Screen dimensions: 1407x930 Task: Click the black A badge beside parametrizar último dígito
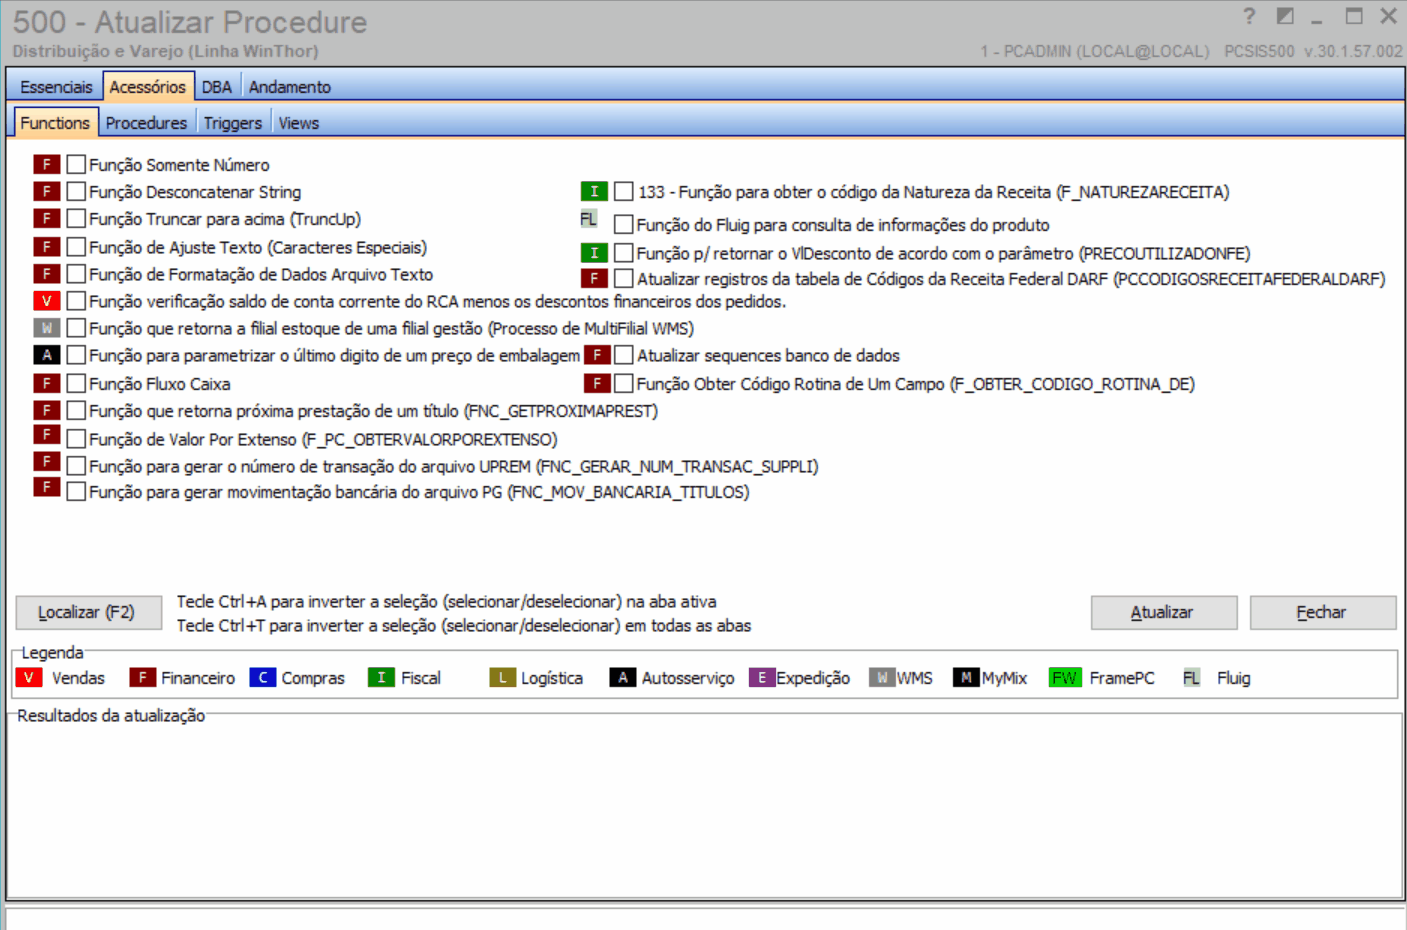(46, 355)
